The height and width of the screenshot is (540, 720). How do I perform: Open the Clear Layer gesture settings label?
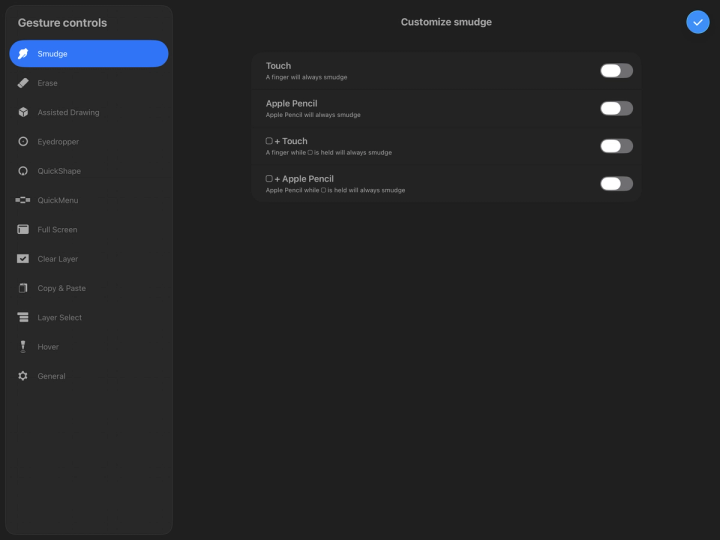point(58,259)
